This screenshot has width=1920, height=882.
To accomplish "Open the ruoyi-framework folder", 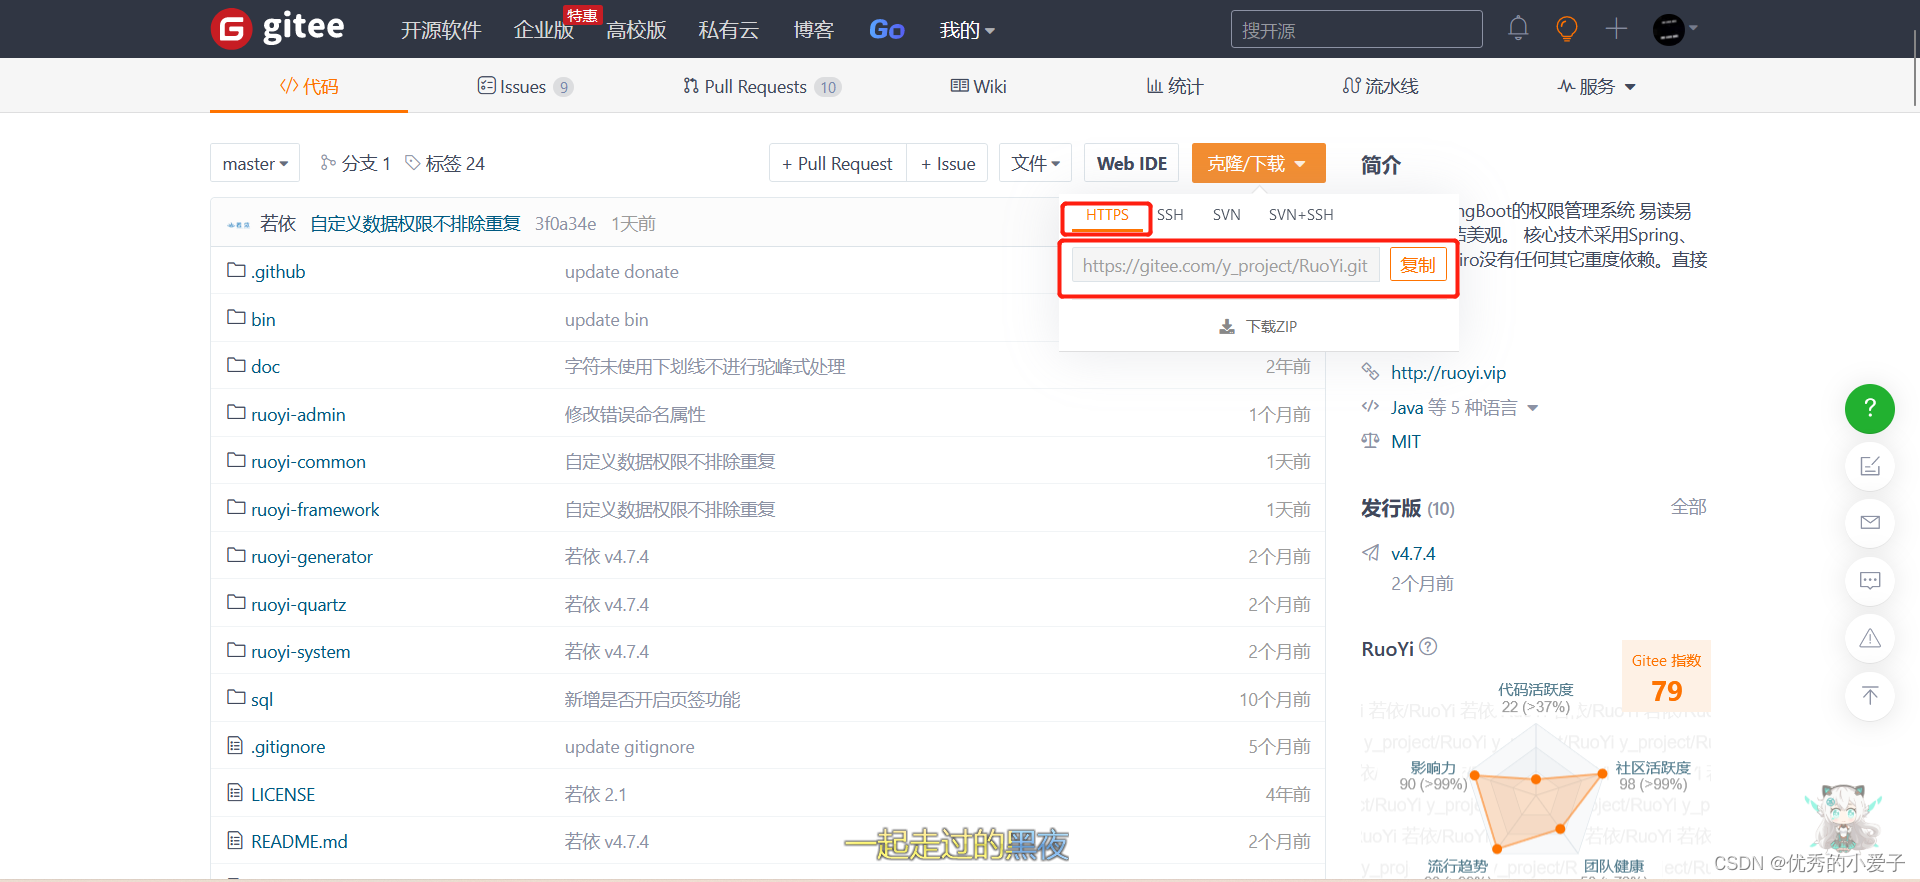I will tap(315, 510).
